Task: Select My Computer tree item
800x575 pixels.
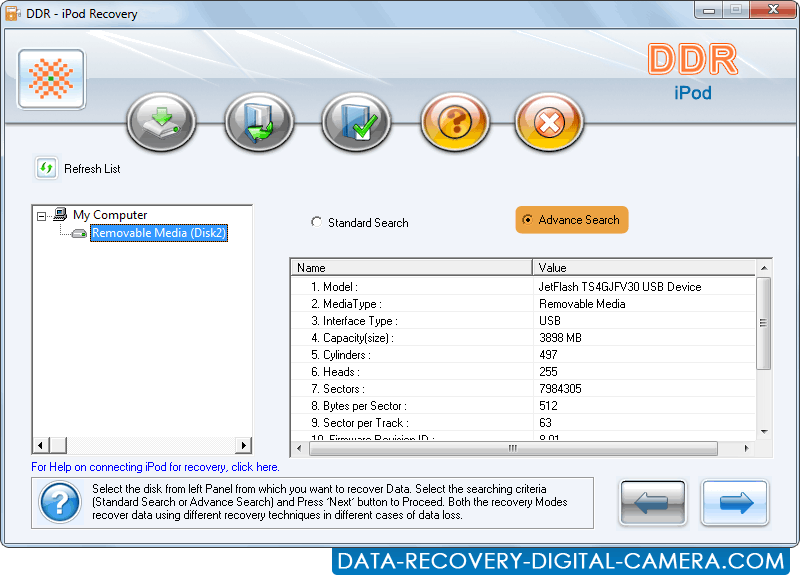Action: click(x=110, y=215)
